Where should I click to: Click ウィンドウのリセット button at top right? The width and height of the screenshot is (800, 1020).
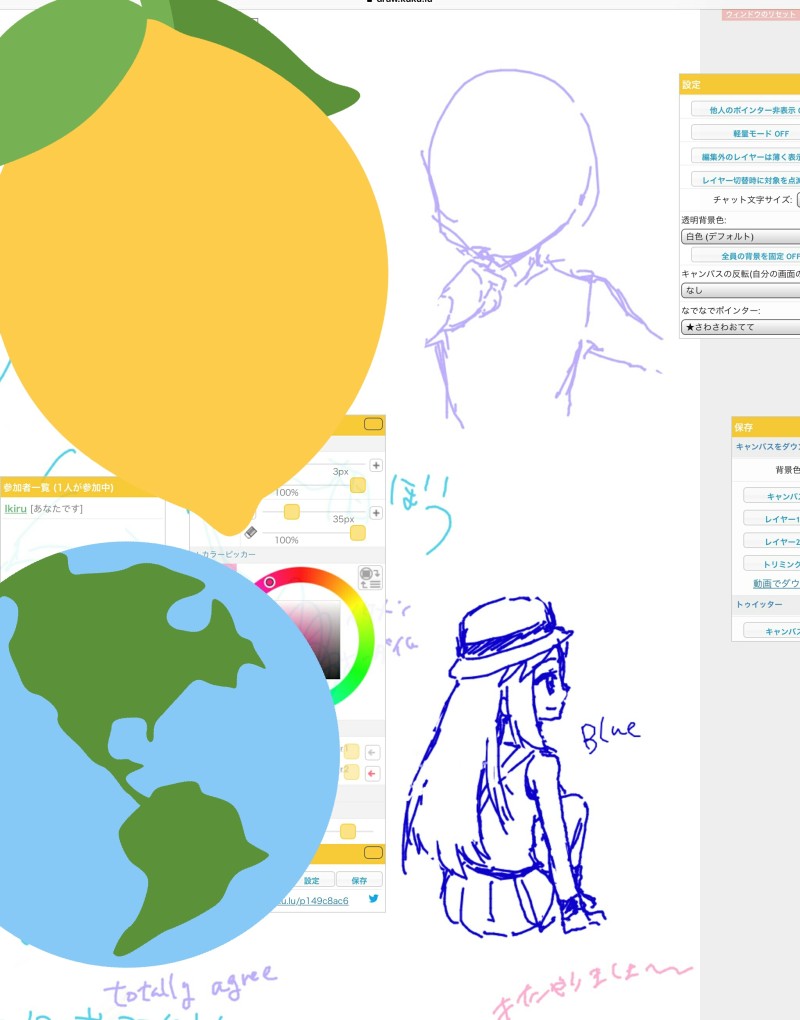click(x=760, y=14)
